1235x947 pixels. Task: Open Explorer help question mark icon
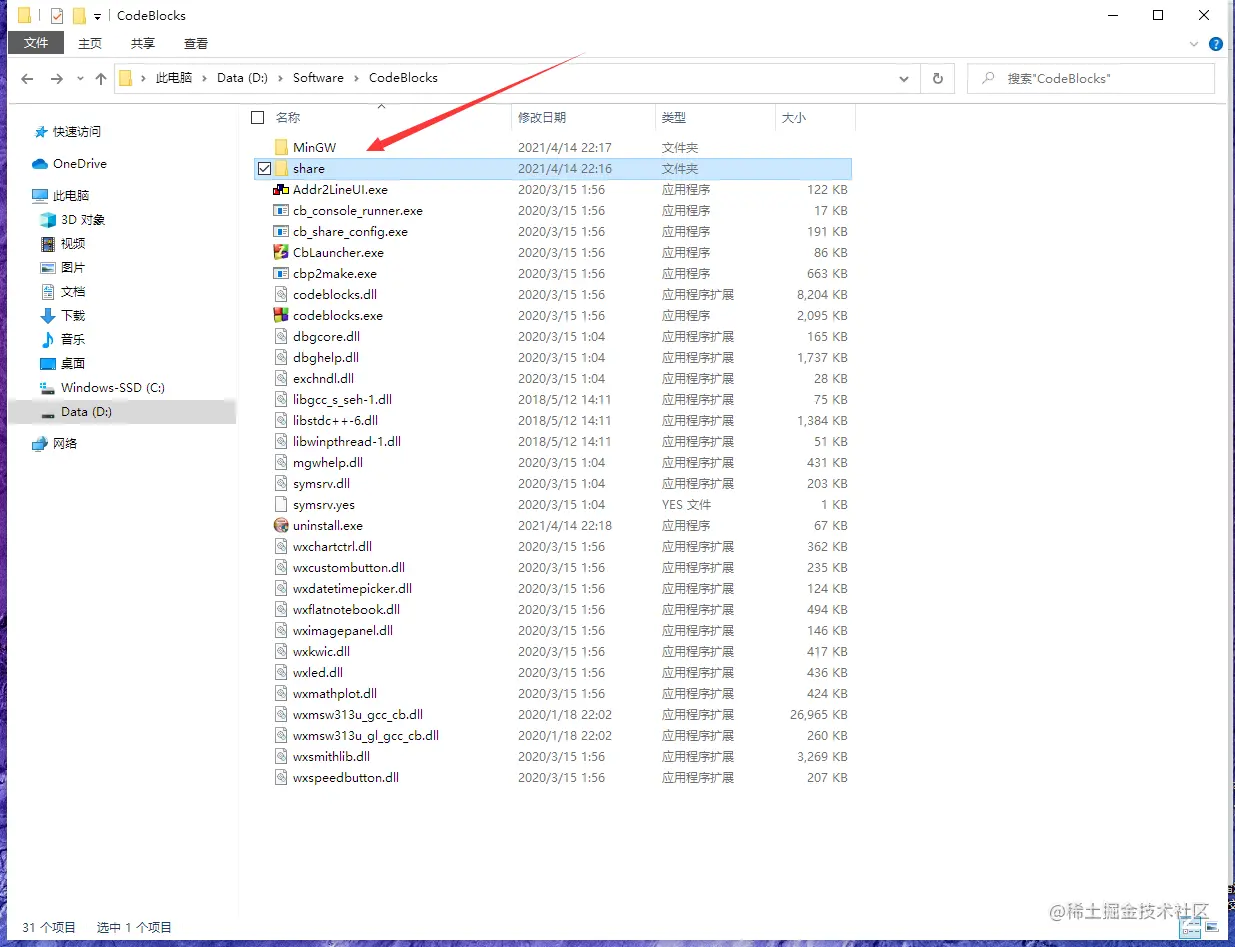(1216, 44)
